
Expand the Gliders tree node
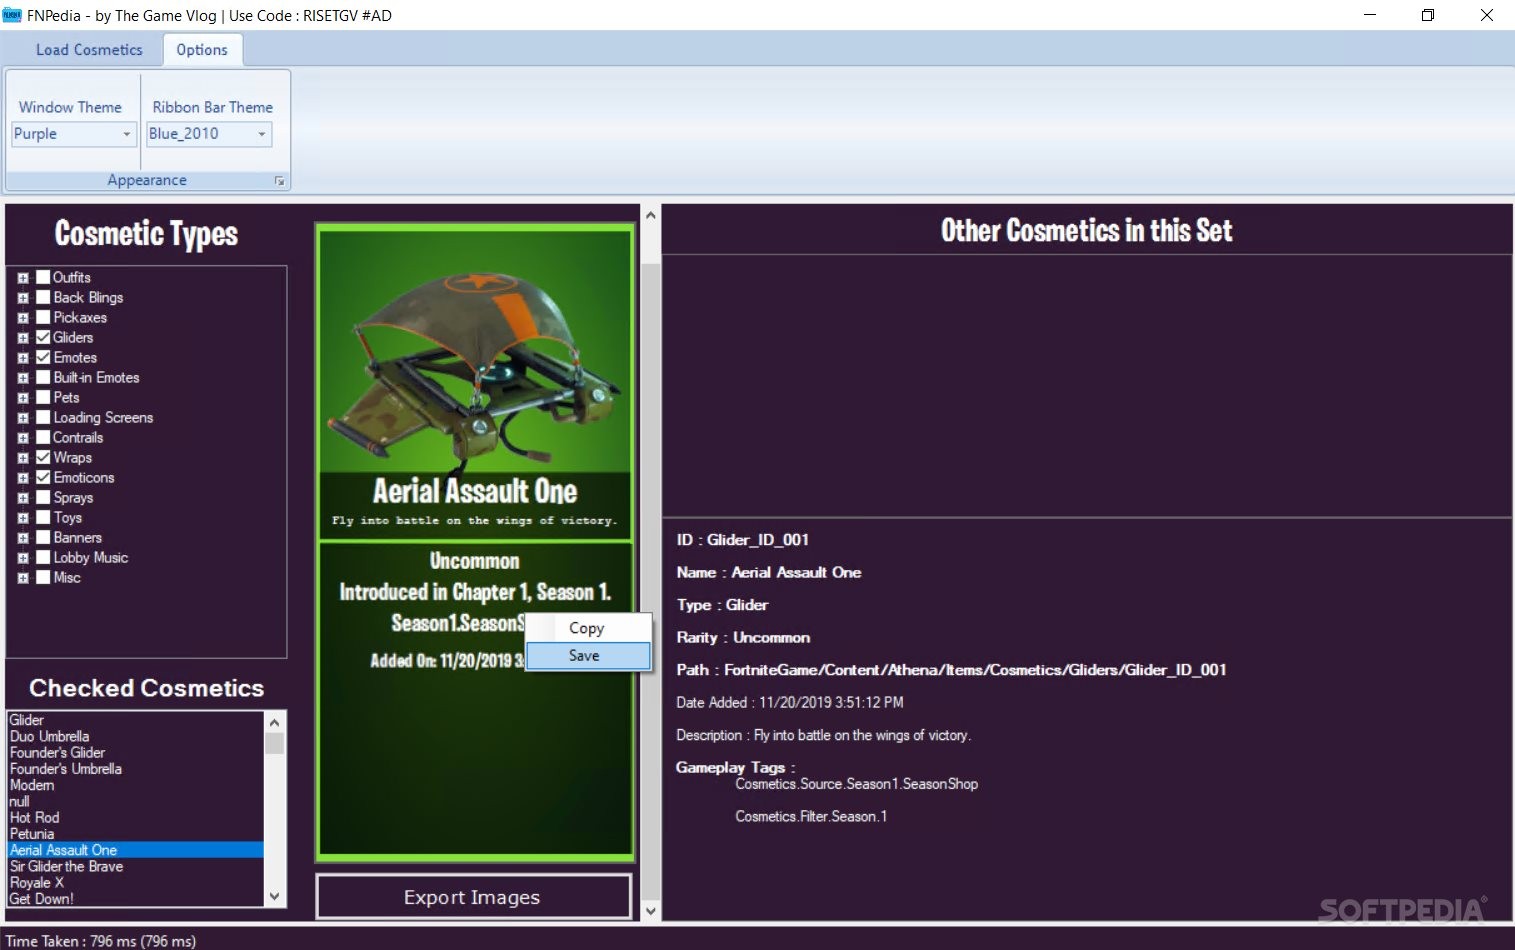pos(23,338)
